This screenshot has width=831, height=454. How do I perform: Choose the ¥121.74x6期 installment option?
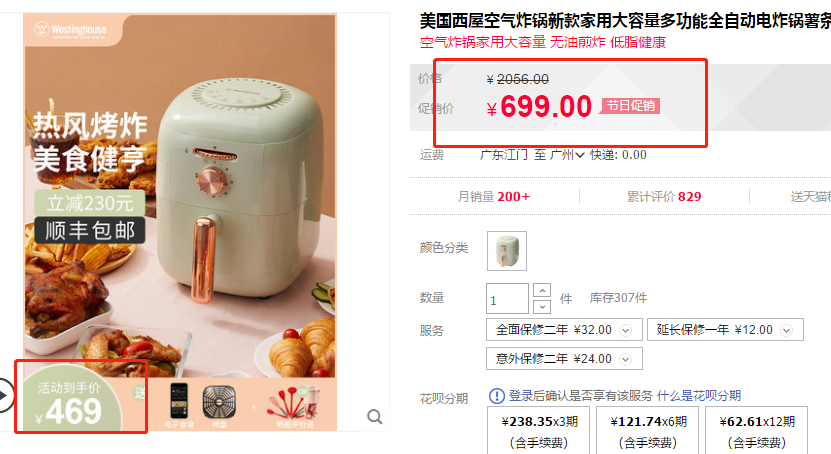[x=648, y=431]
